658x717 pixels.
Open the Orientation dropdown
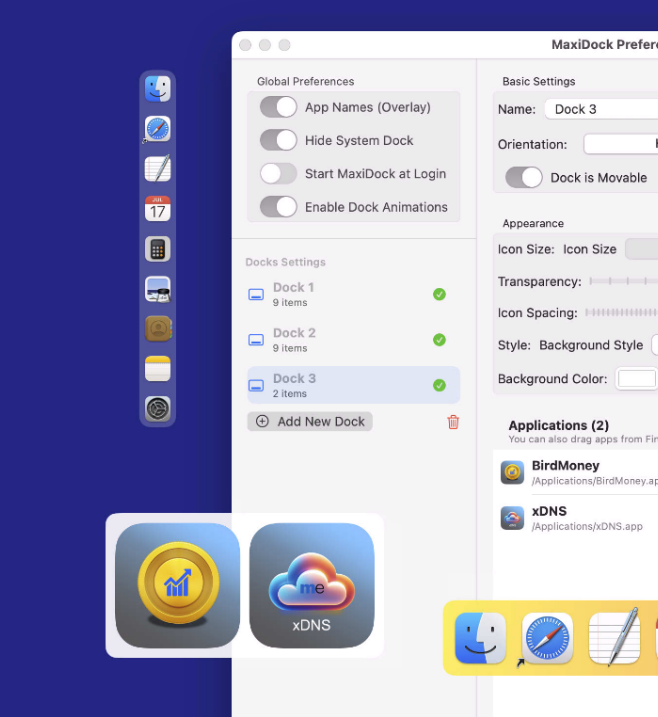point(621,144)
